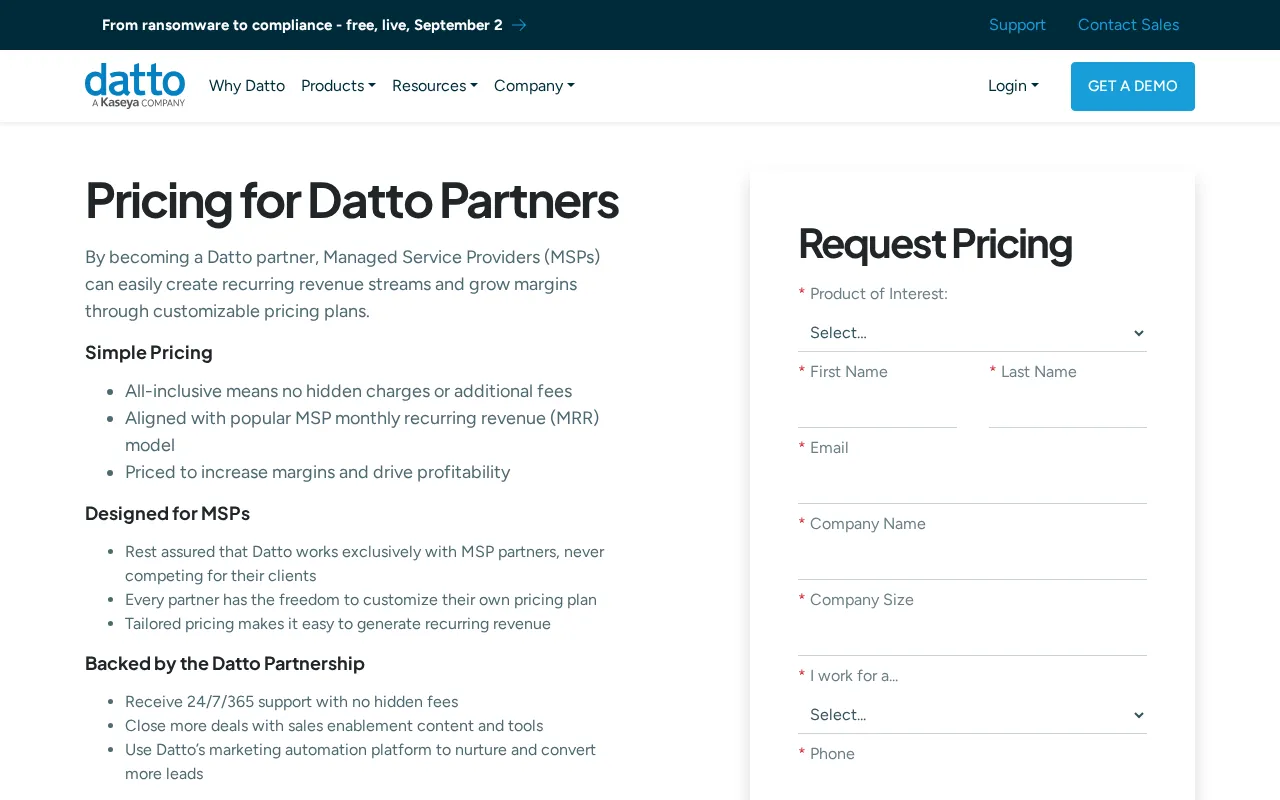Screen dimensions: 1280x800
Task: Expand the Resources menu
Action: click(x=435, y=86)
